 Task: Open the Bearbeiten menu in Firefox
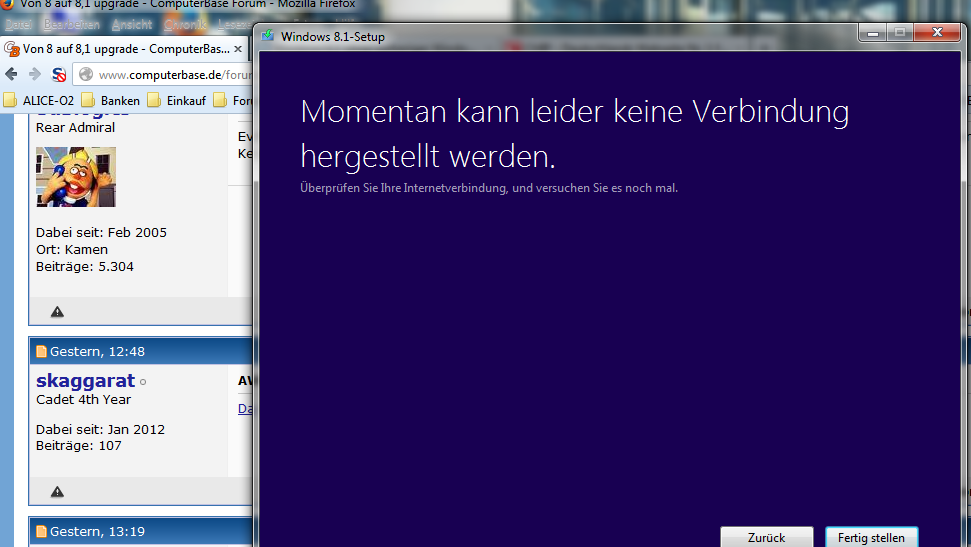[71, 25]
